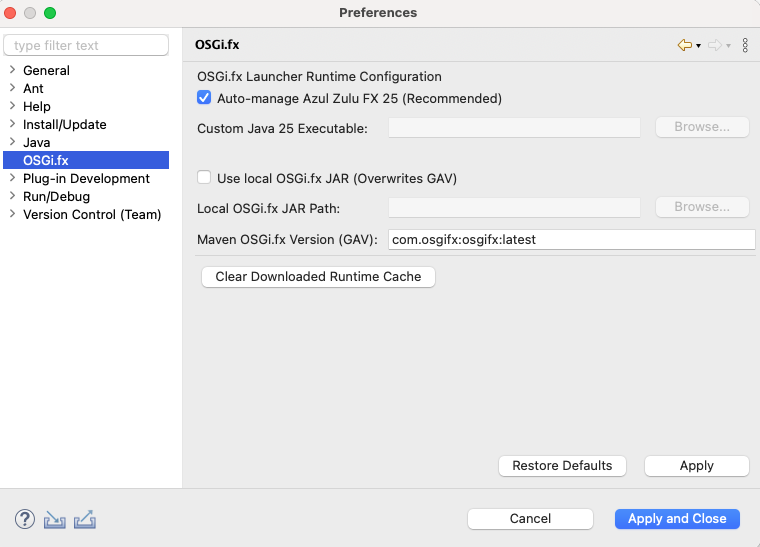
Task: Click the back navigation arrow icon
Action: [684, 45]
